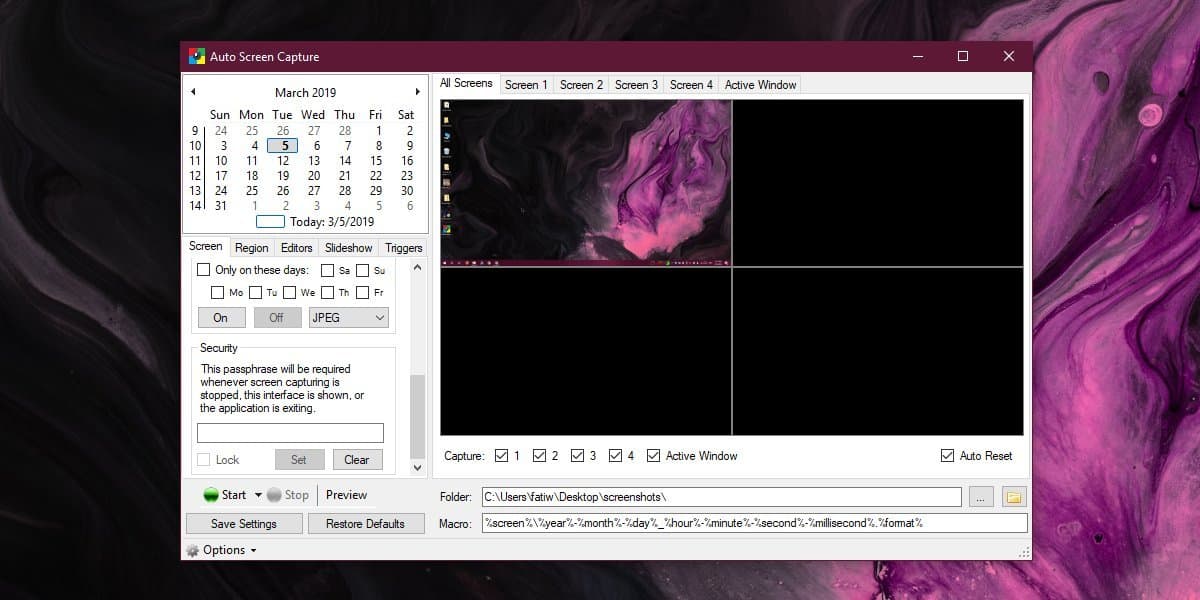Click the window resize grip in status bar

point(1024,552)
